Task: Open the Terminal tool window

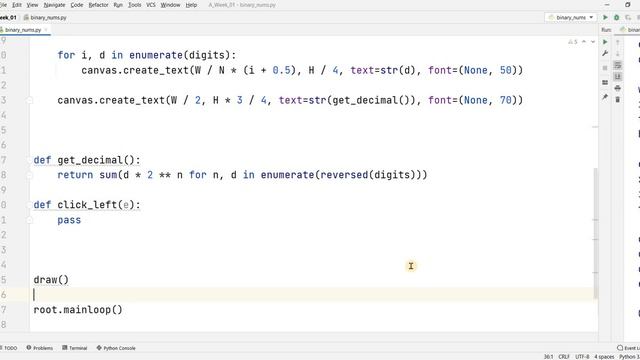Action: click(x=75, y=348)
